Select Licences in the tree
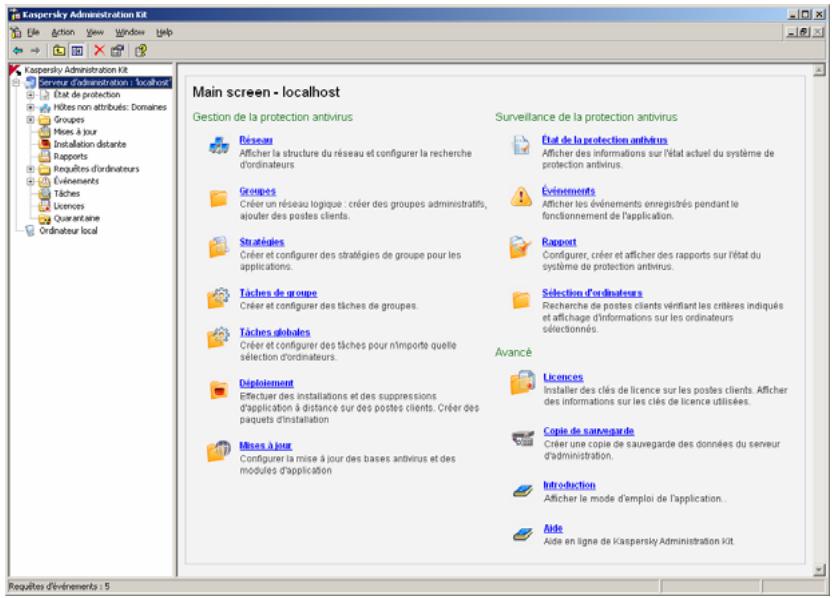This screenshot has height=598, width=832. pyautogui.click(x=69, y=206)
